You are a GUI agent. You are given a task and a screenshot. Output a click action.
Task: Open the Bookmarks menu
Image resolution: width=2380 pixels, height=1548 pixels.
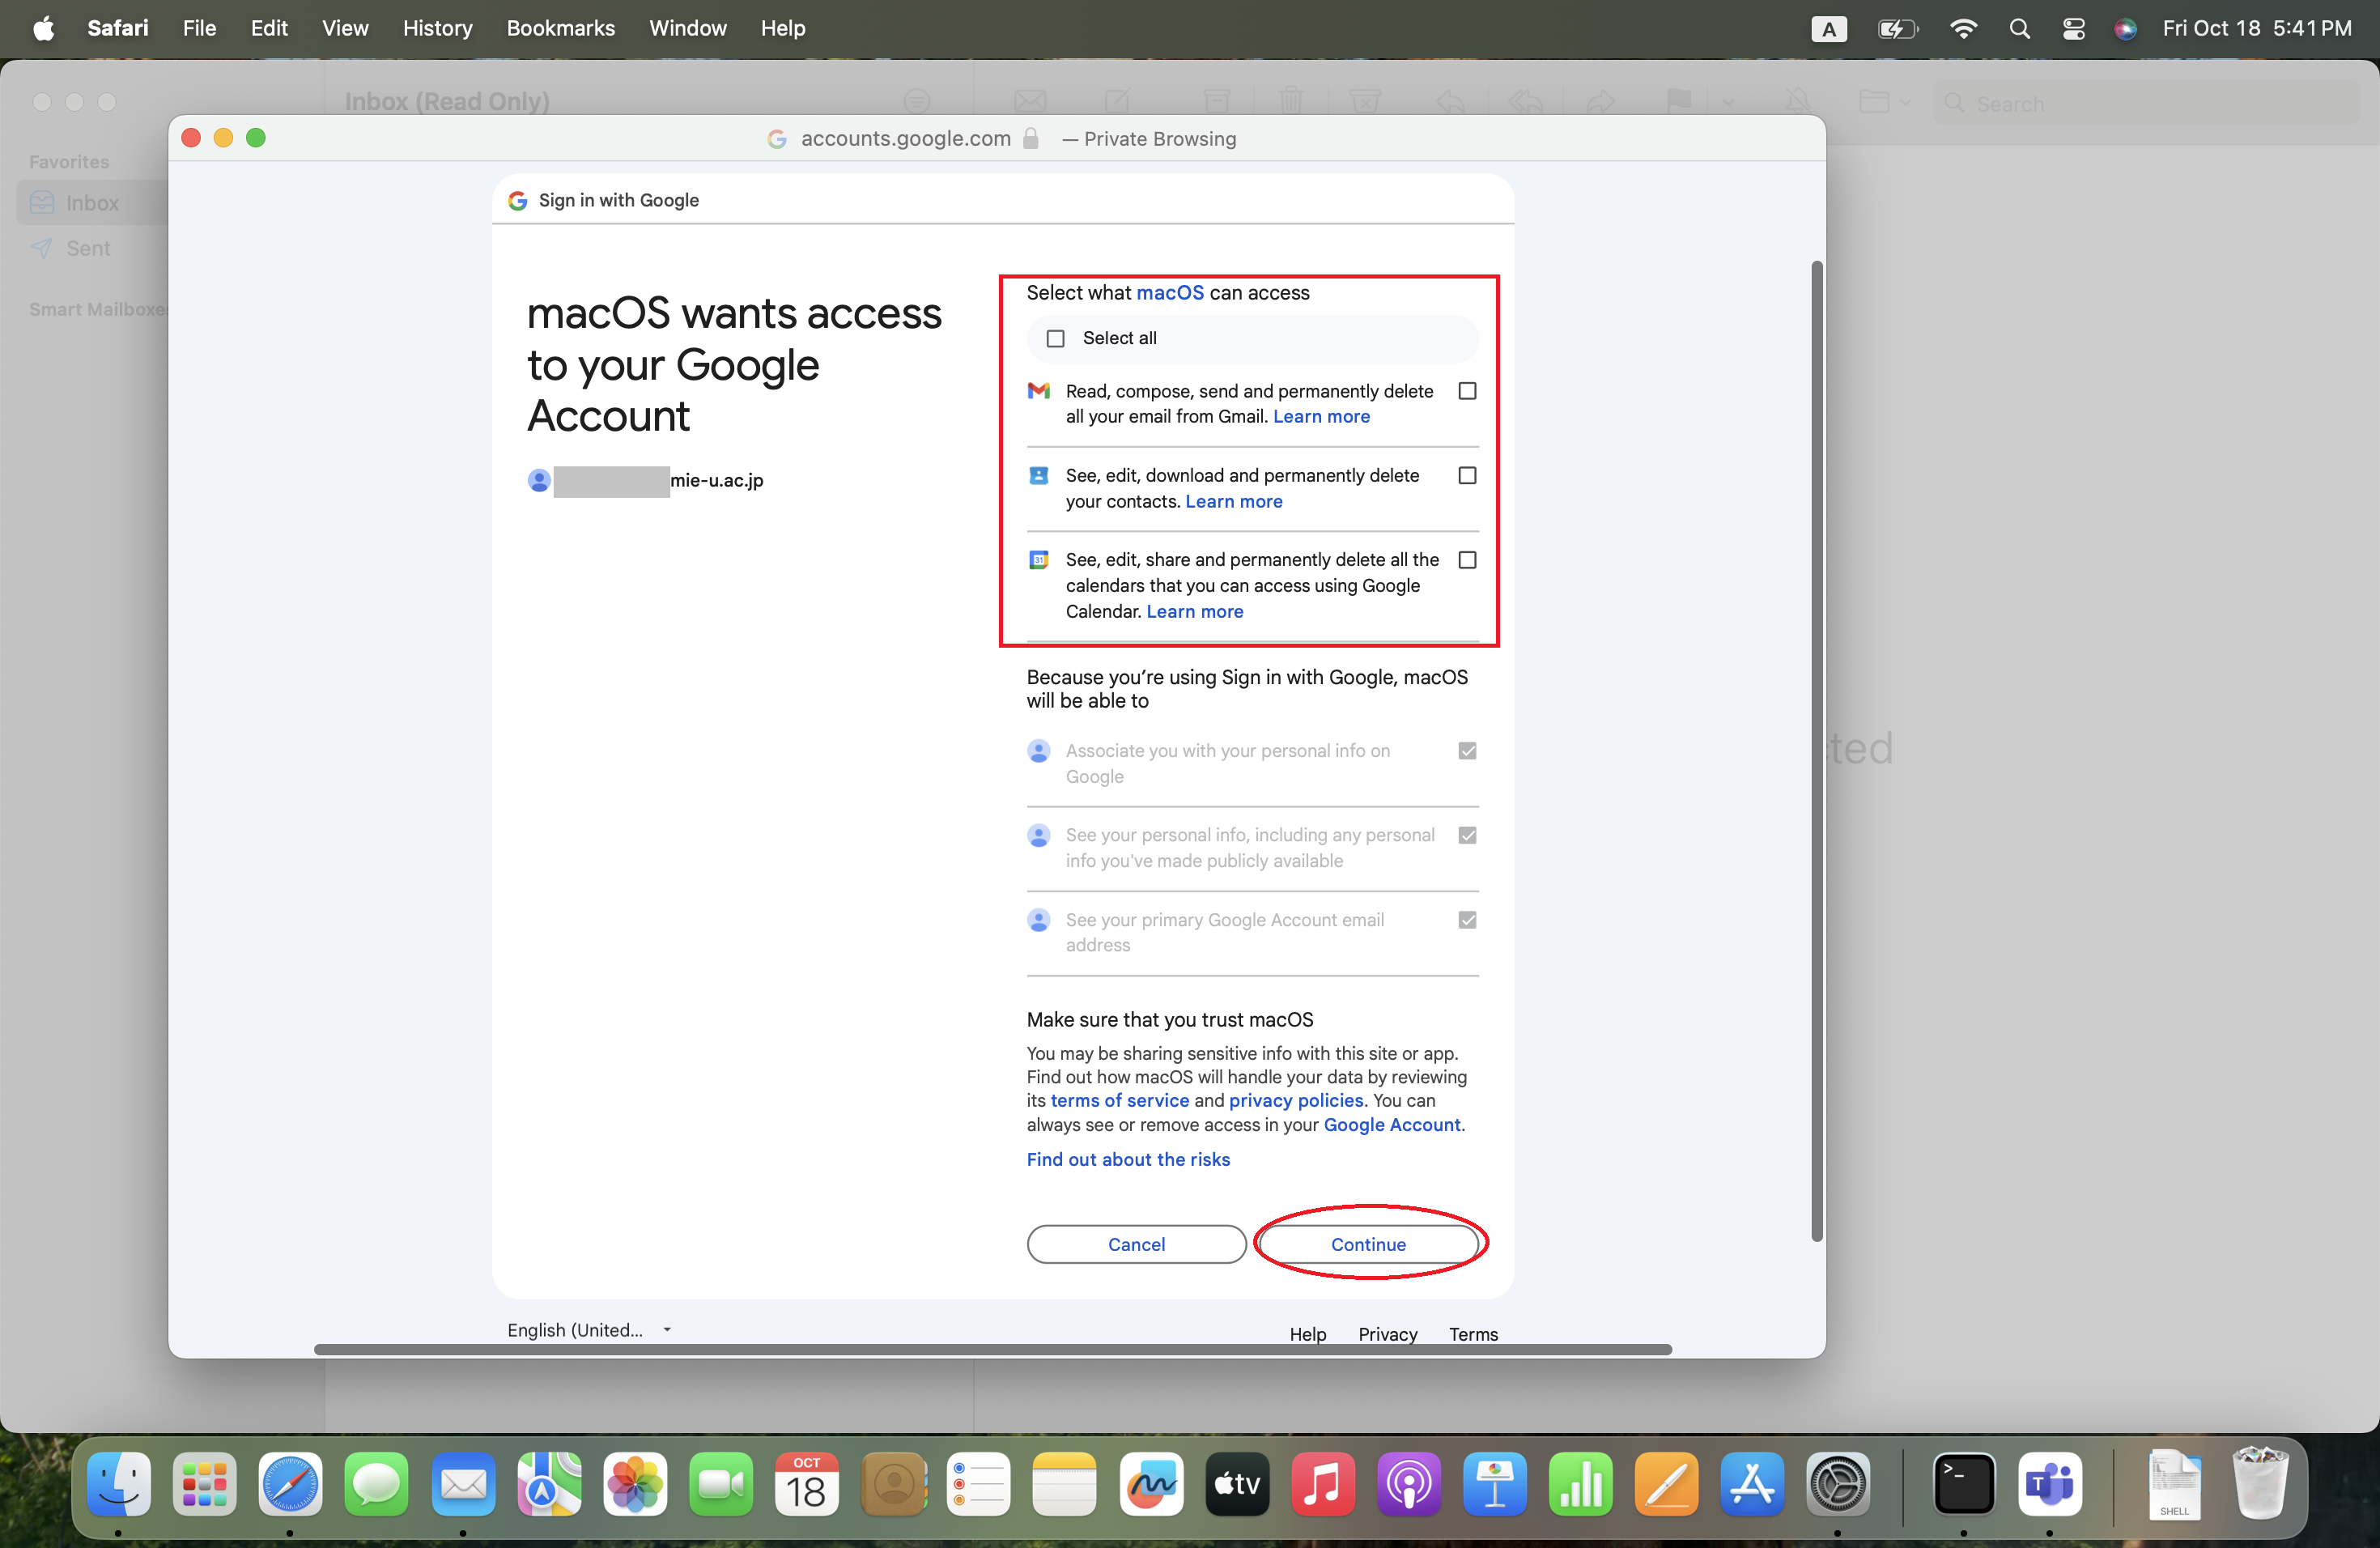click(560, 28)
